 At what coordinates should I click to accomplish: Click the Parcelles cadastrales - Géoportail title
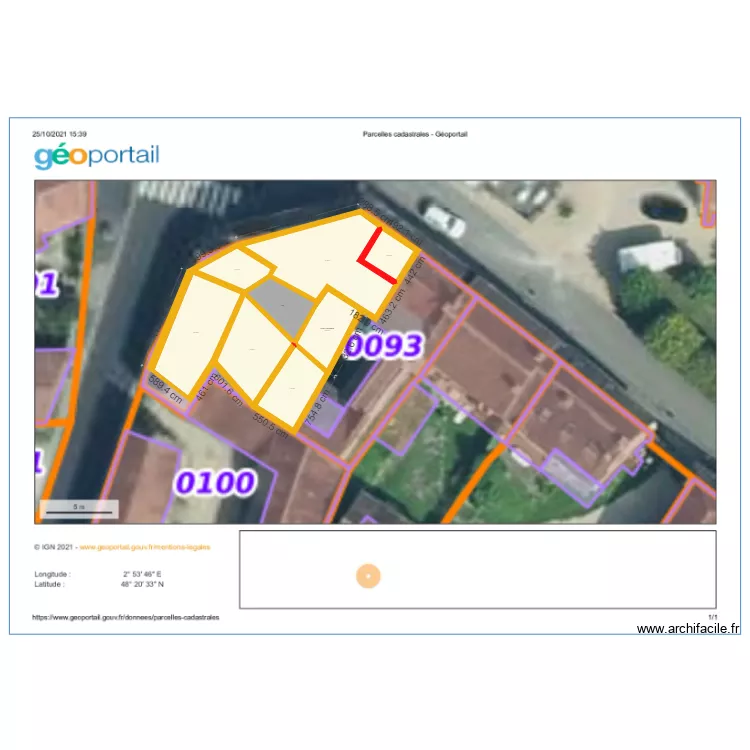pyautogui.click(x=415, y=134)
